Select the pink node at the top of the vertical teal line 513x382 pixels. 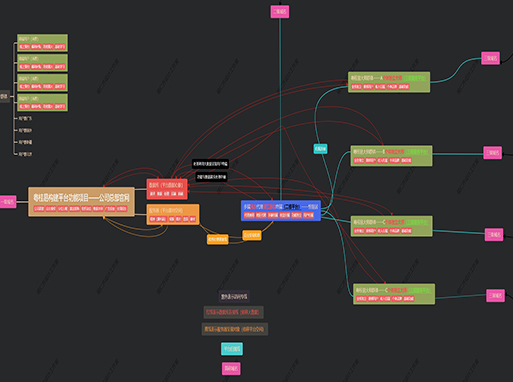coord(280,12)
